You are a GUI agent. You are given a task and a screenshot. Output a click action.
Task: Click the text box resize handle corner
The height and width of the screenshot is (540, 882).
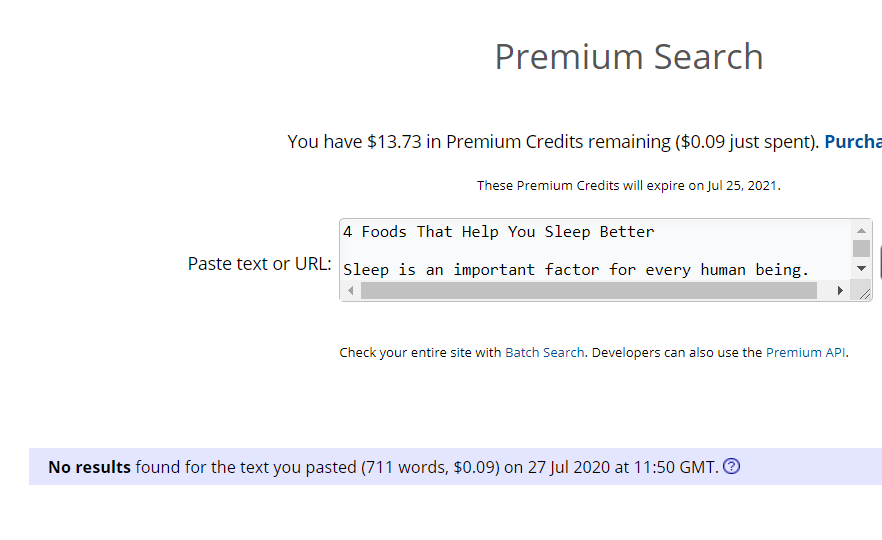tap(862, 291)
